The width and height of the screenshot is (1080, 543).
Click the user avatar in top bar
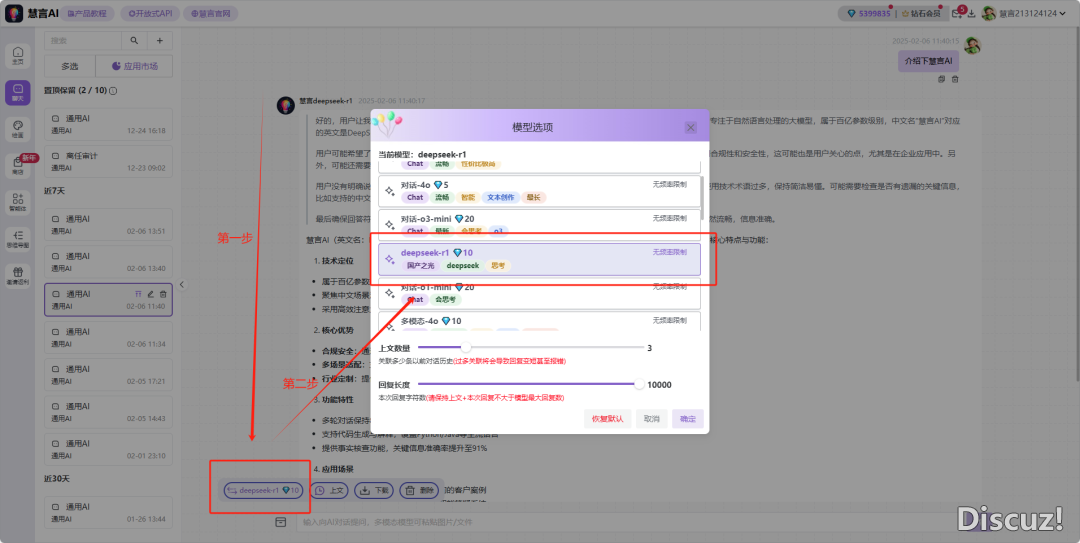[x=989, y=13]
